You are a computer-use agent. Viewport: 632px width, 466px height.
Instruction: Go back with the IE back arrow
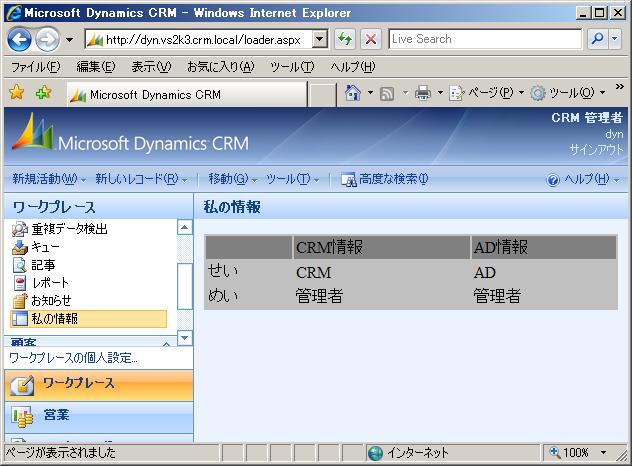tap(19, 40)
